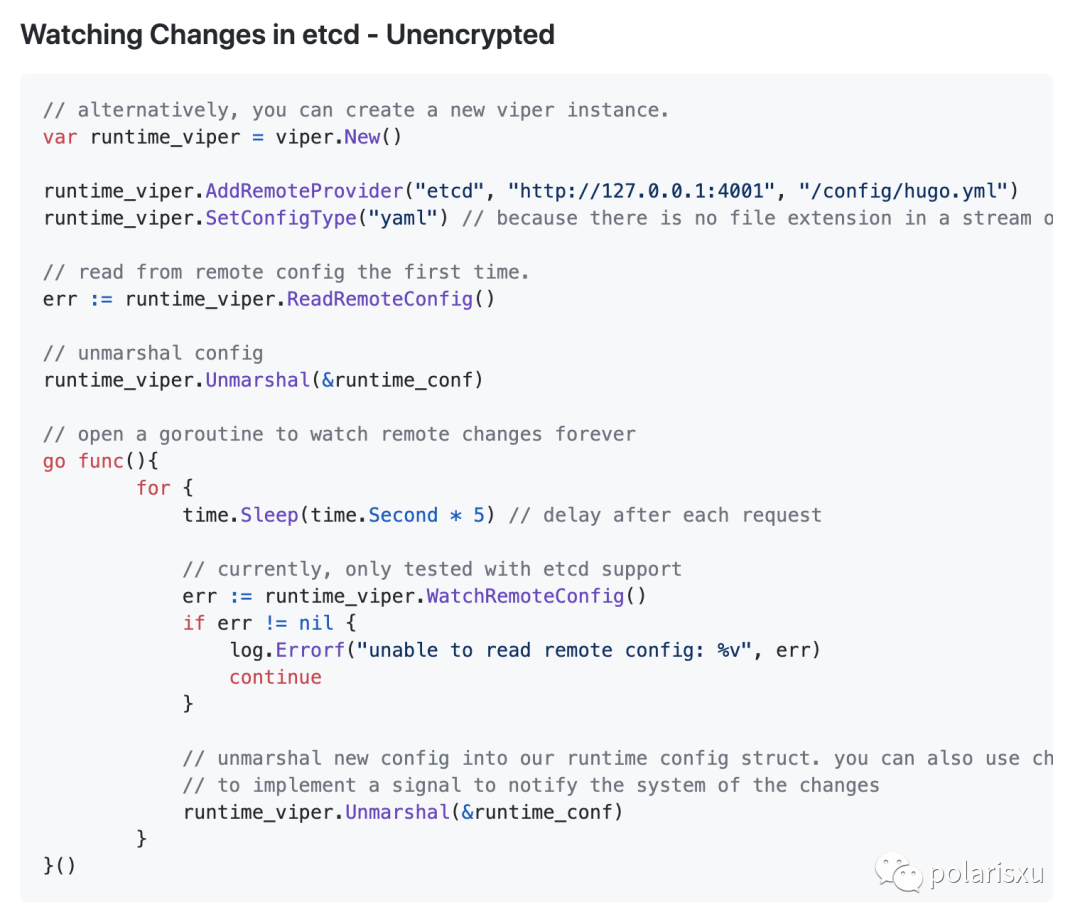Screen dimensions: 1080x924
Task: Click the closing '}()' of goroutine
Action: 59,865
